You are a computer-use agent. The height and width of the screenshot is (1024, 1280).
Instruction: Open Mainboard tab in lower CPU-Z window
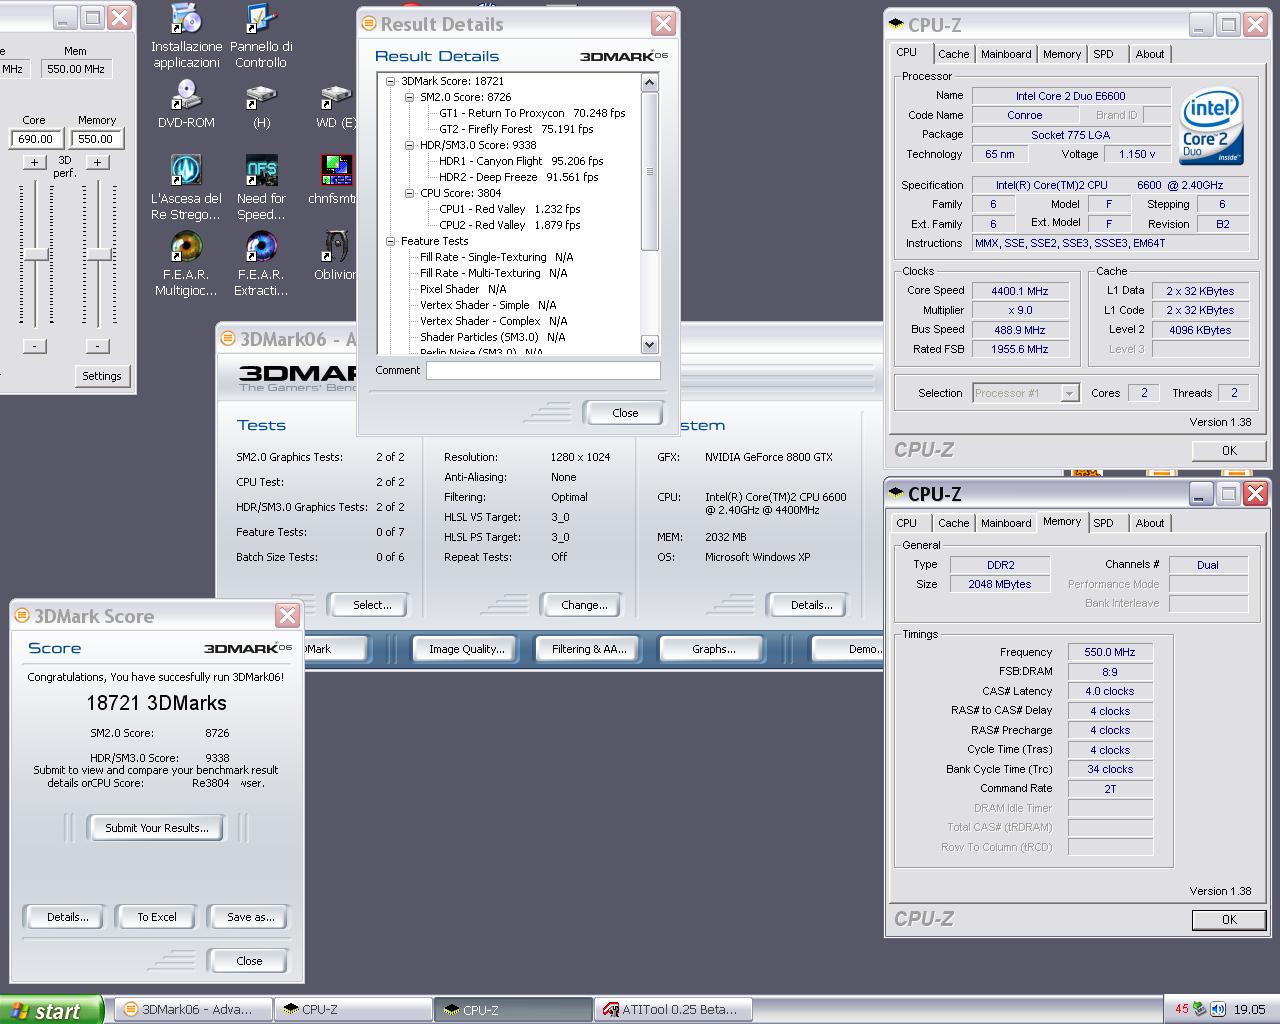coord(1006,523)
